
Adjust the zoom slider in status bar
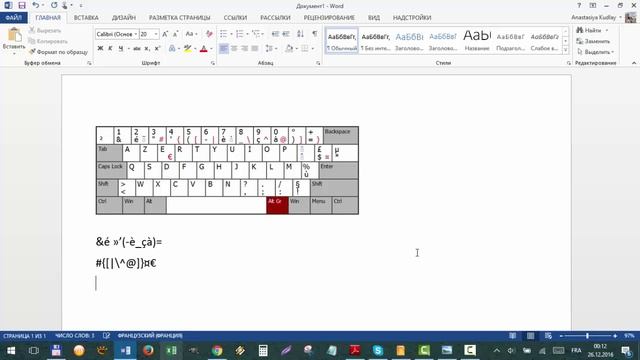coord(587,336)
